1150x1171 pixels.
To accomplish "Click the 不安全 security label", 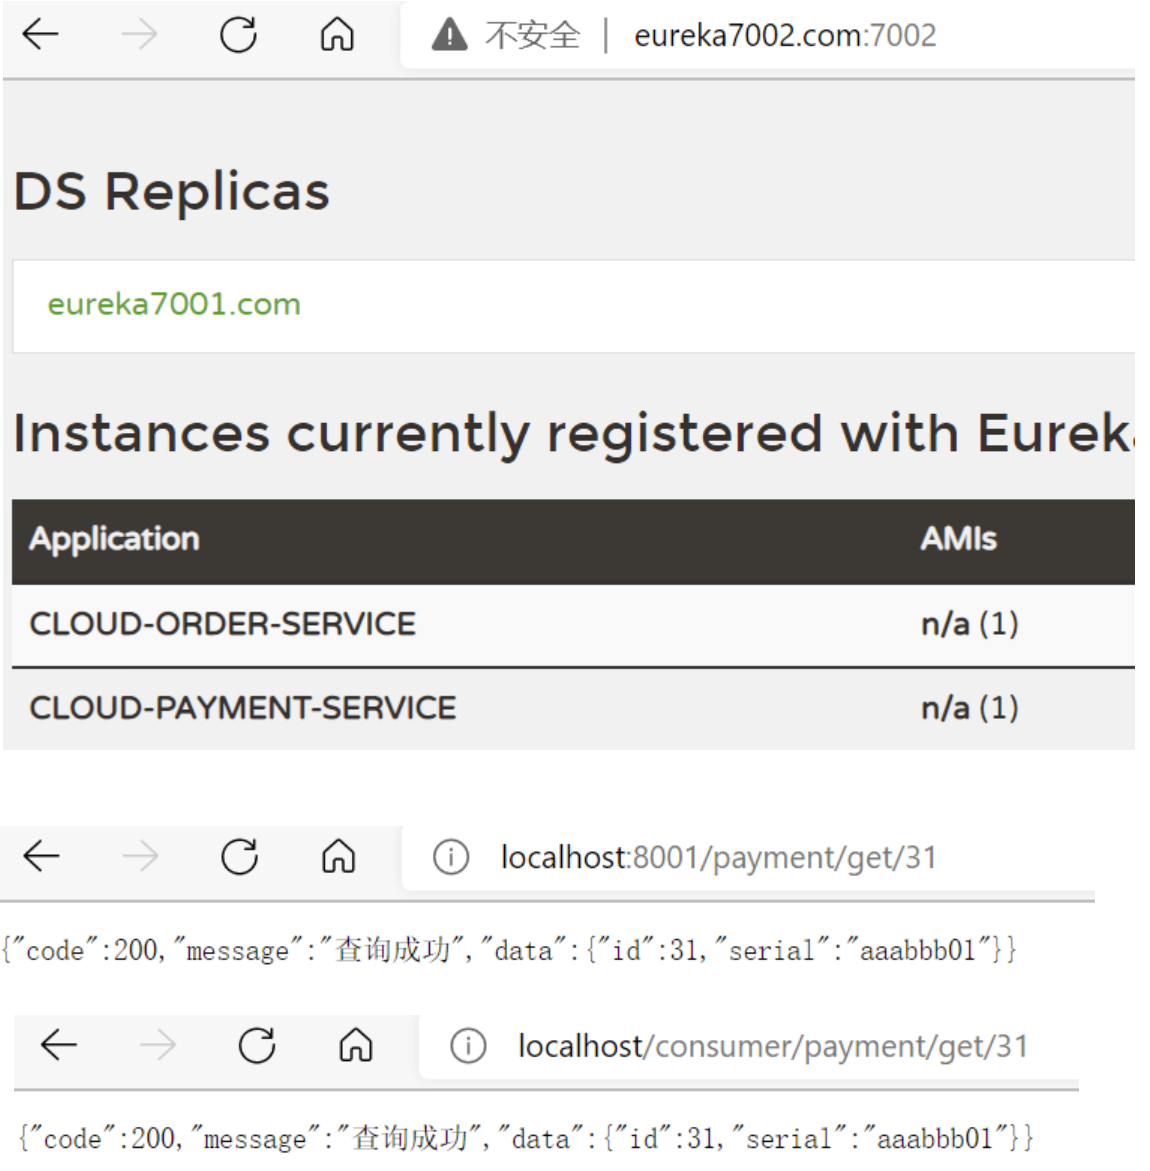I will 532,35.
